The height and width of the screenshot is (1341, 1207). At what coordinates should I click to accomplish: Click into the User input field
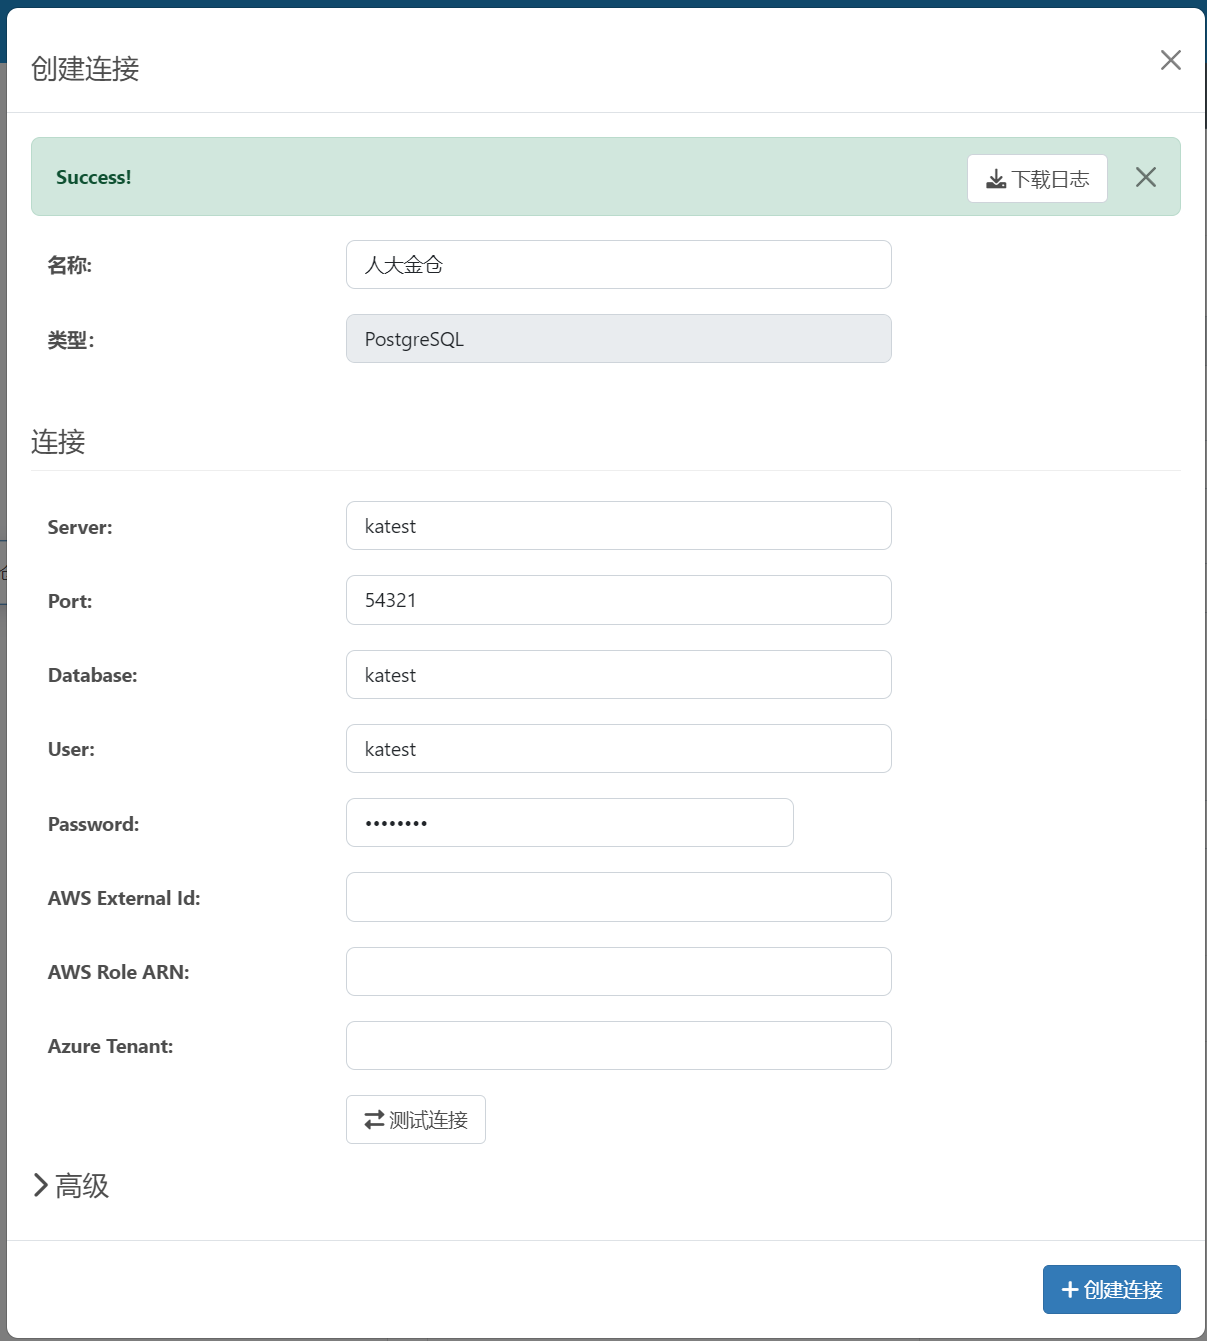coord(619,749)
